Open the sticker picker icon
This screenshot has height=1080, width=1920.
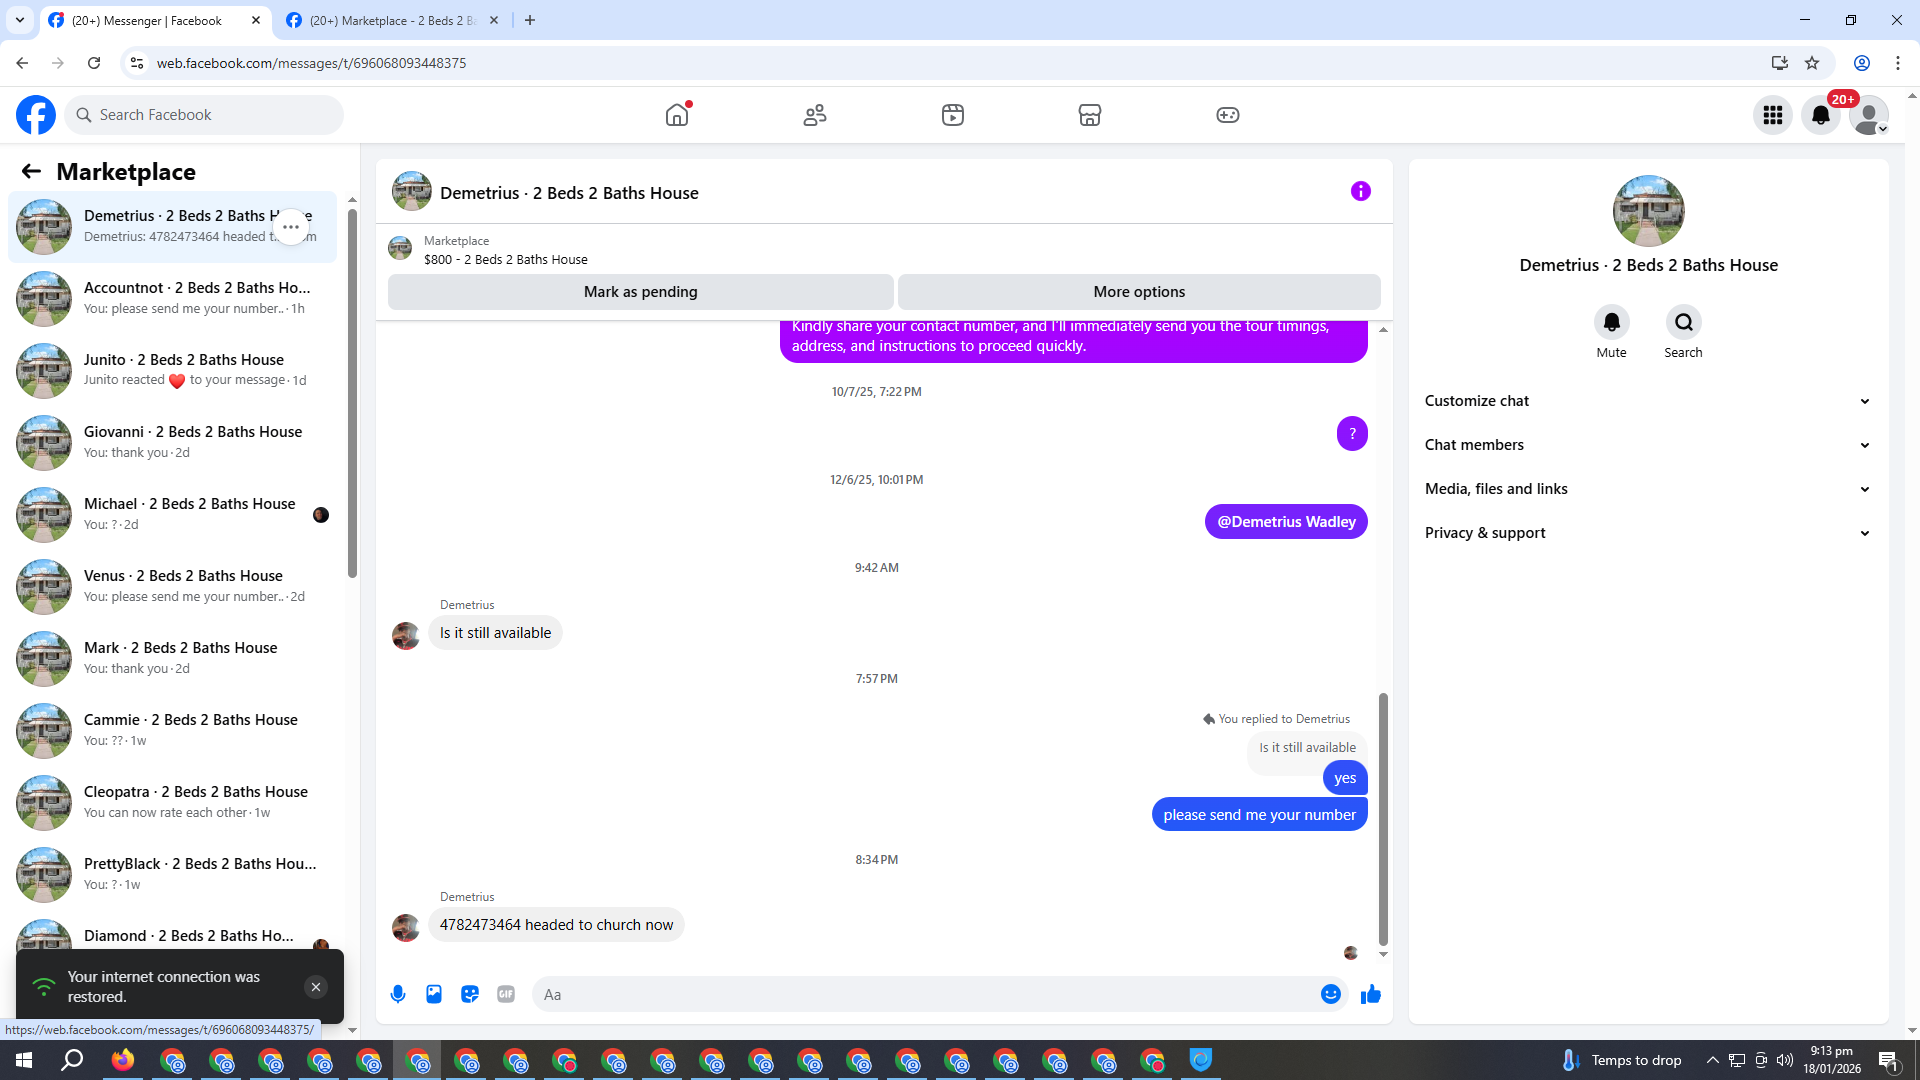(x=470, y=994)
